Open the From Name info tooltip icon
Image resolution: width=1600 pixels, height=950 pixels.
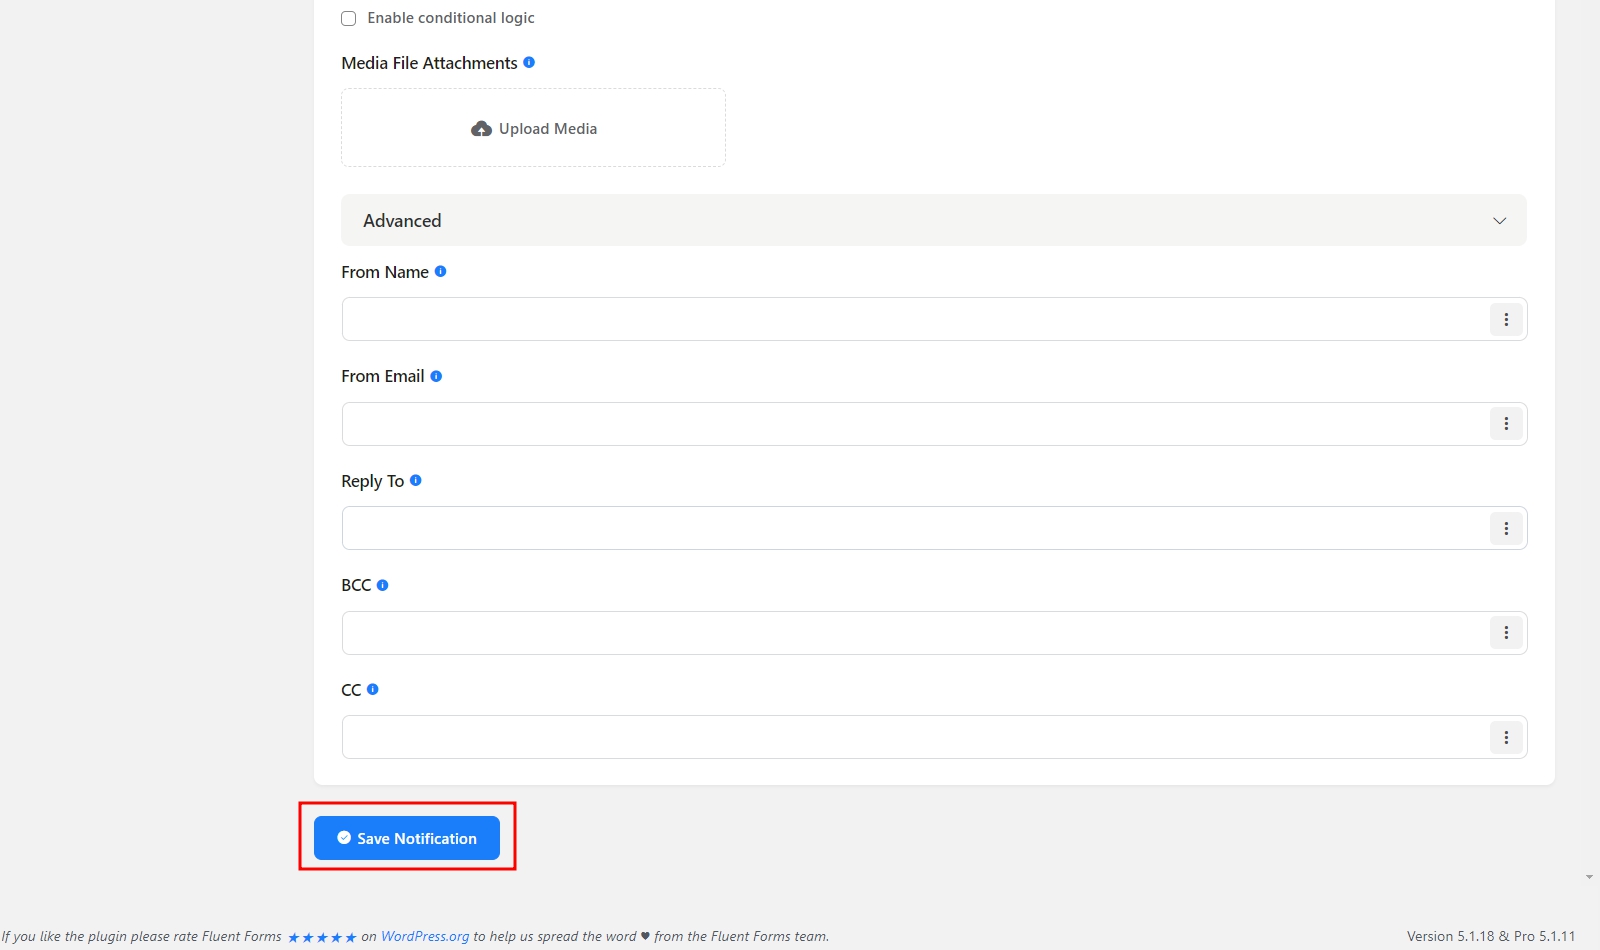[x=440, y=271]
